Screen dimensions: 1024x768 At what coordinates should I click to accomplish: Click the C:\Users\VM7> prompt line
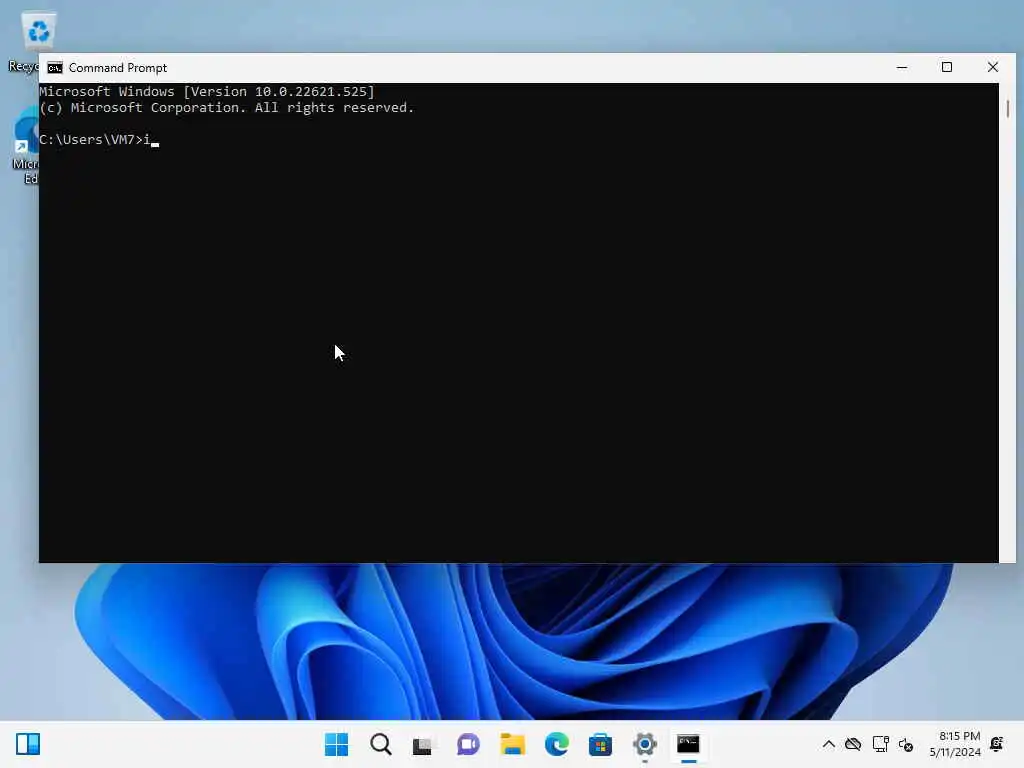tap(95, 140)
